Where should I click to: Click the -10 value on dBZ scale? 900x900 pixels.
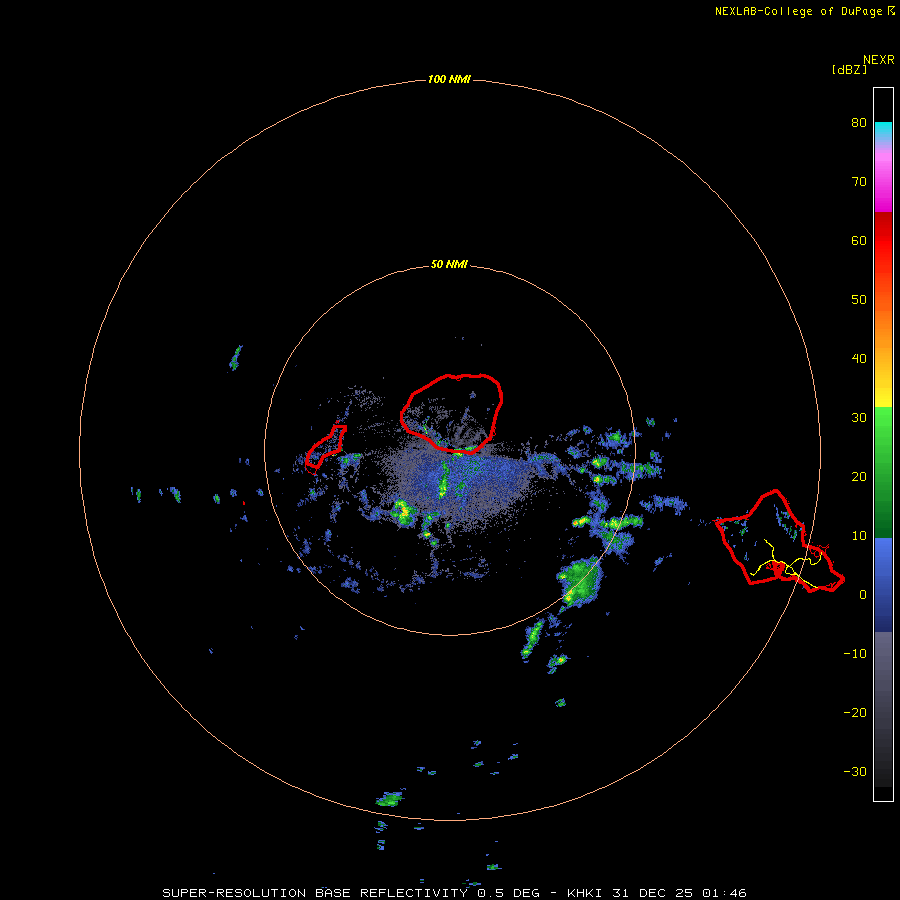(855, 654)
